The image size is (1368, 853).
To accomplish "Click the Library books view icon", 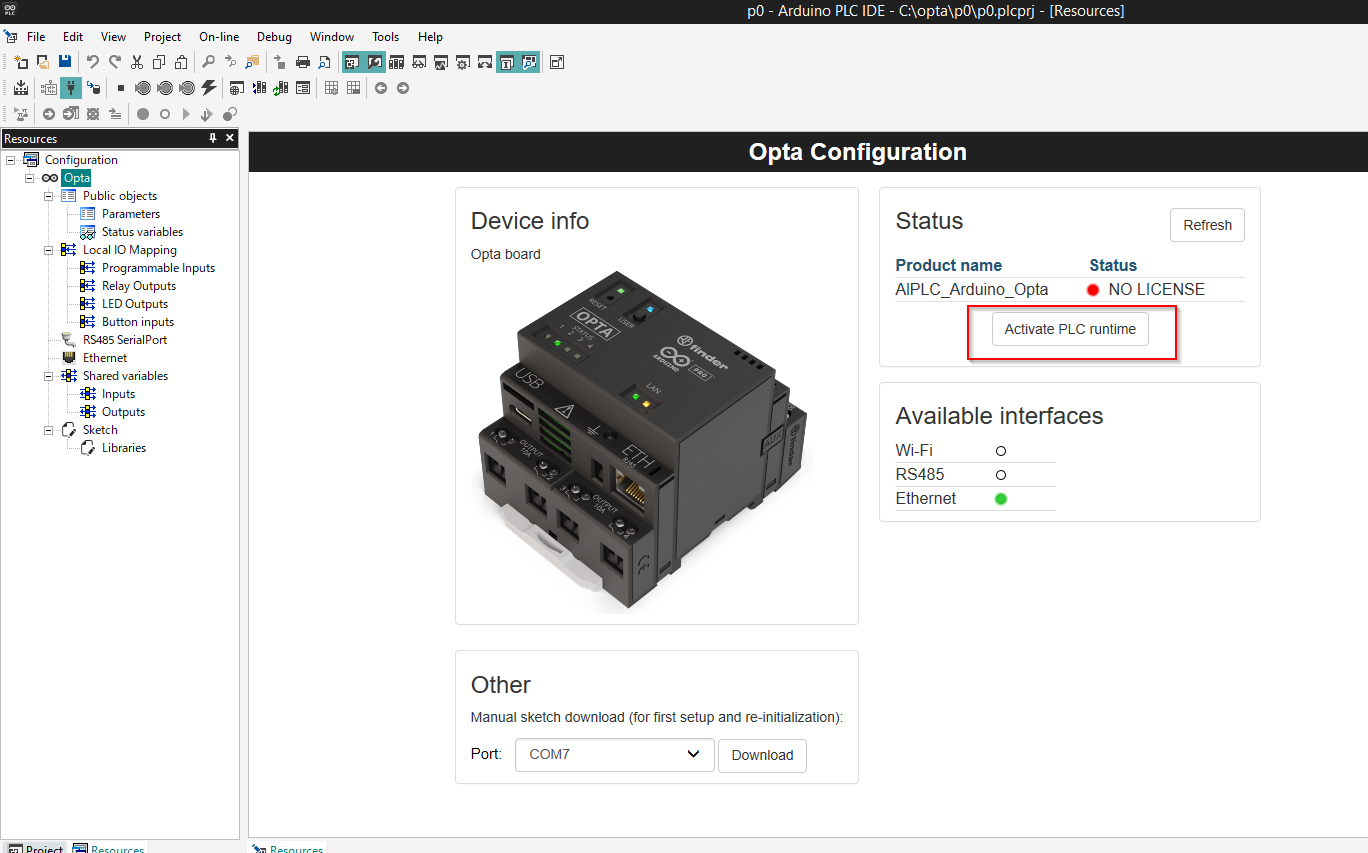I will tap(397, 62).
